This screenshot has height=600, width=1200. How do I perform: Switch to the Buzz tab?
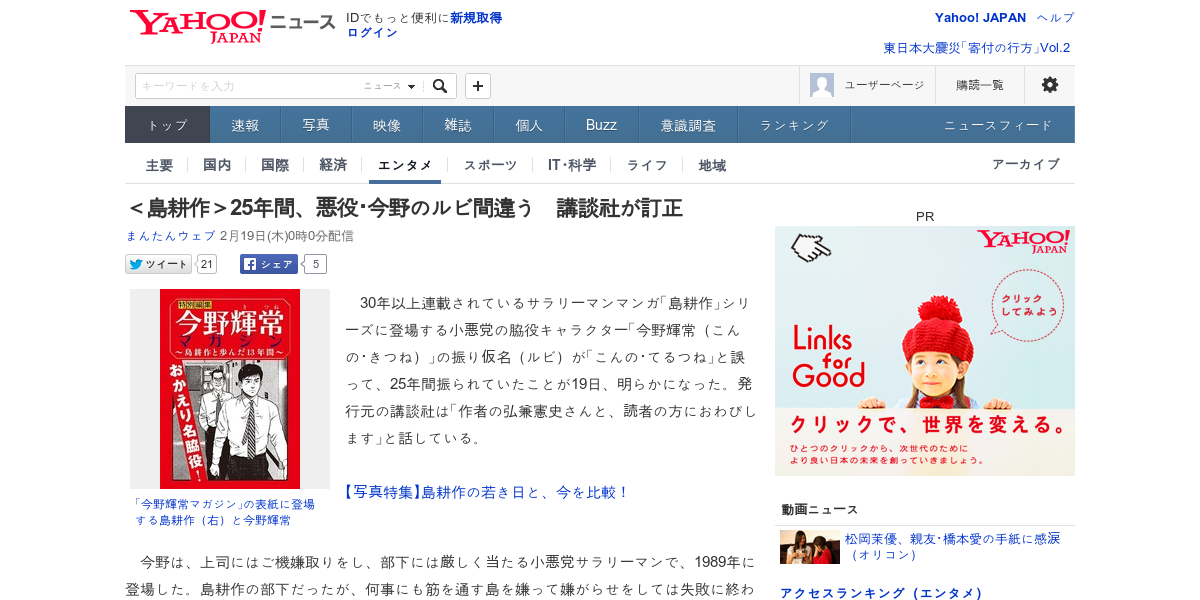click(x=601, y=125)
